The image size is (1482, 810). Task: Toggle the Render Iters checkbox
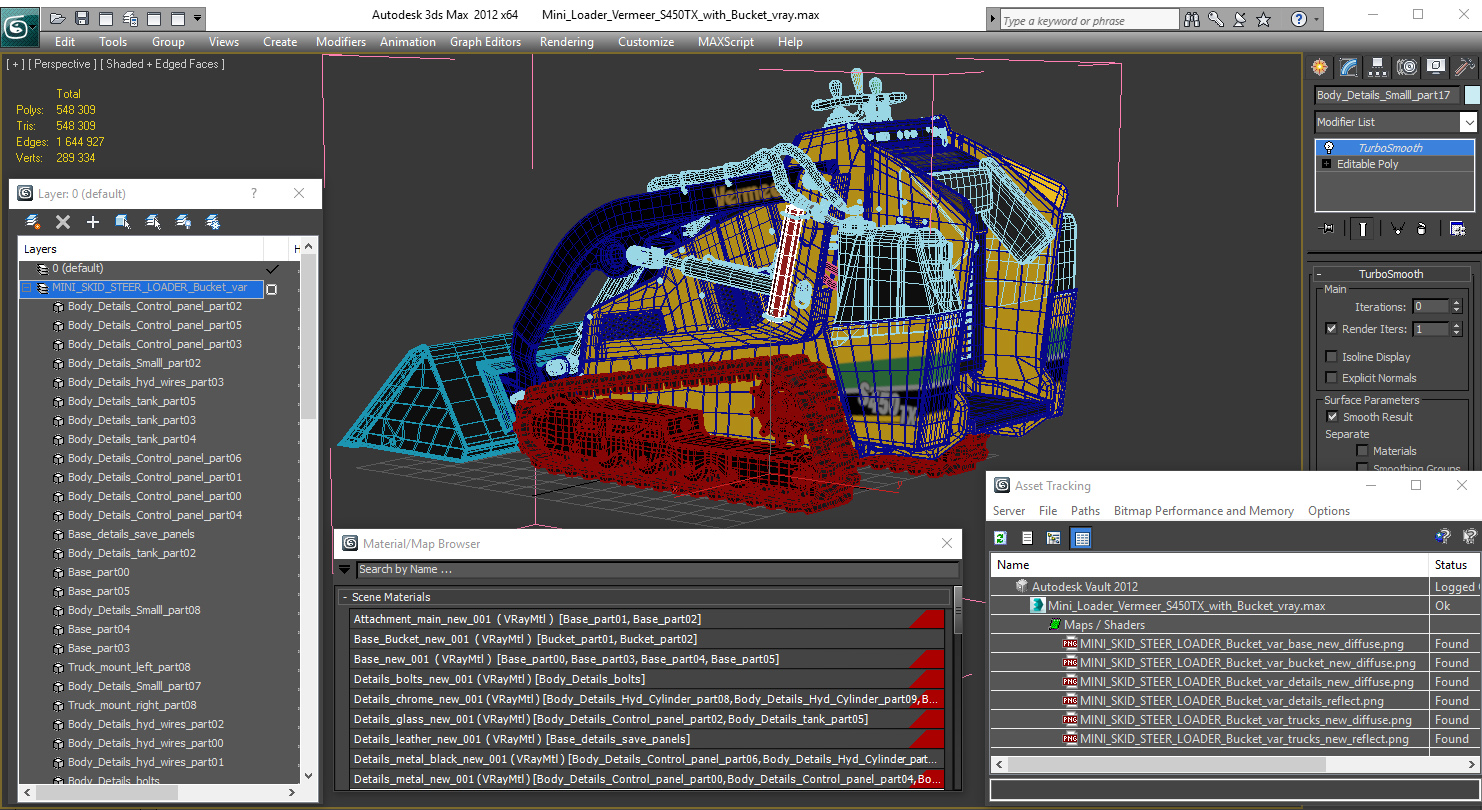[1331, 328]
